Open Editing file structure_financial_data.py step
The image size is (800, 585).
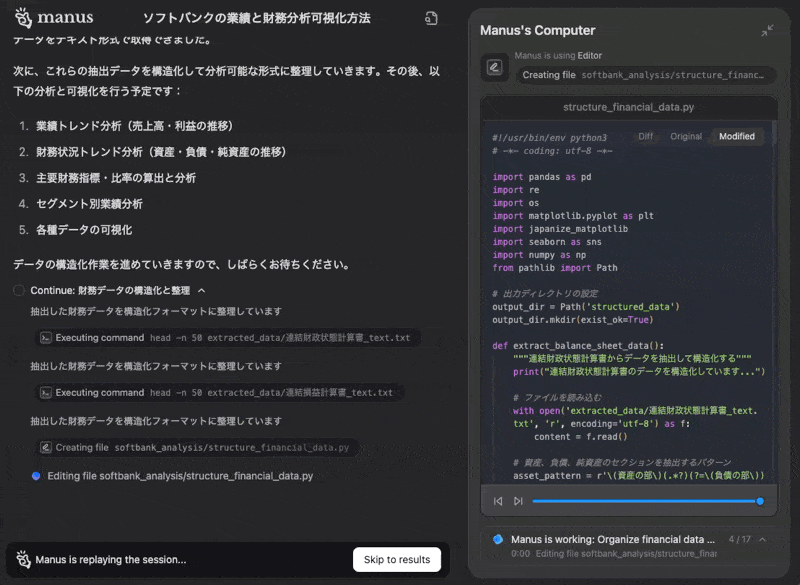click(180, 476)
